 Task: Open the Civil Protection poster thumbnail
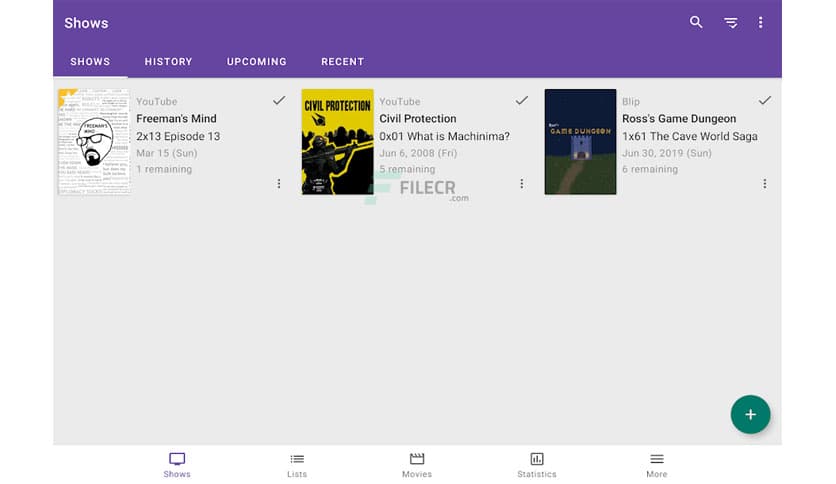pyautogui.click(x=337, y=142)
